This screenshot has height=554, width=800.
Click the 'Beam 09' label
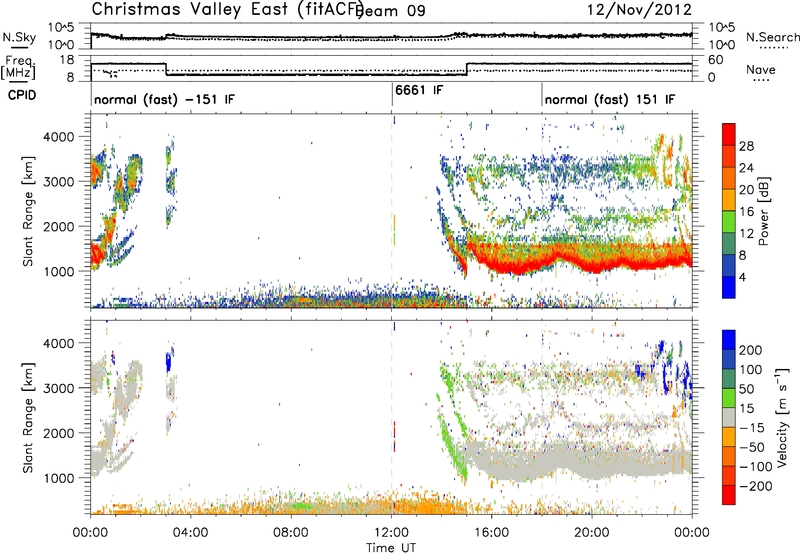[391, 10]
